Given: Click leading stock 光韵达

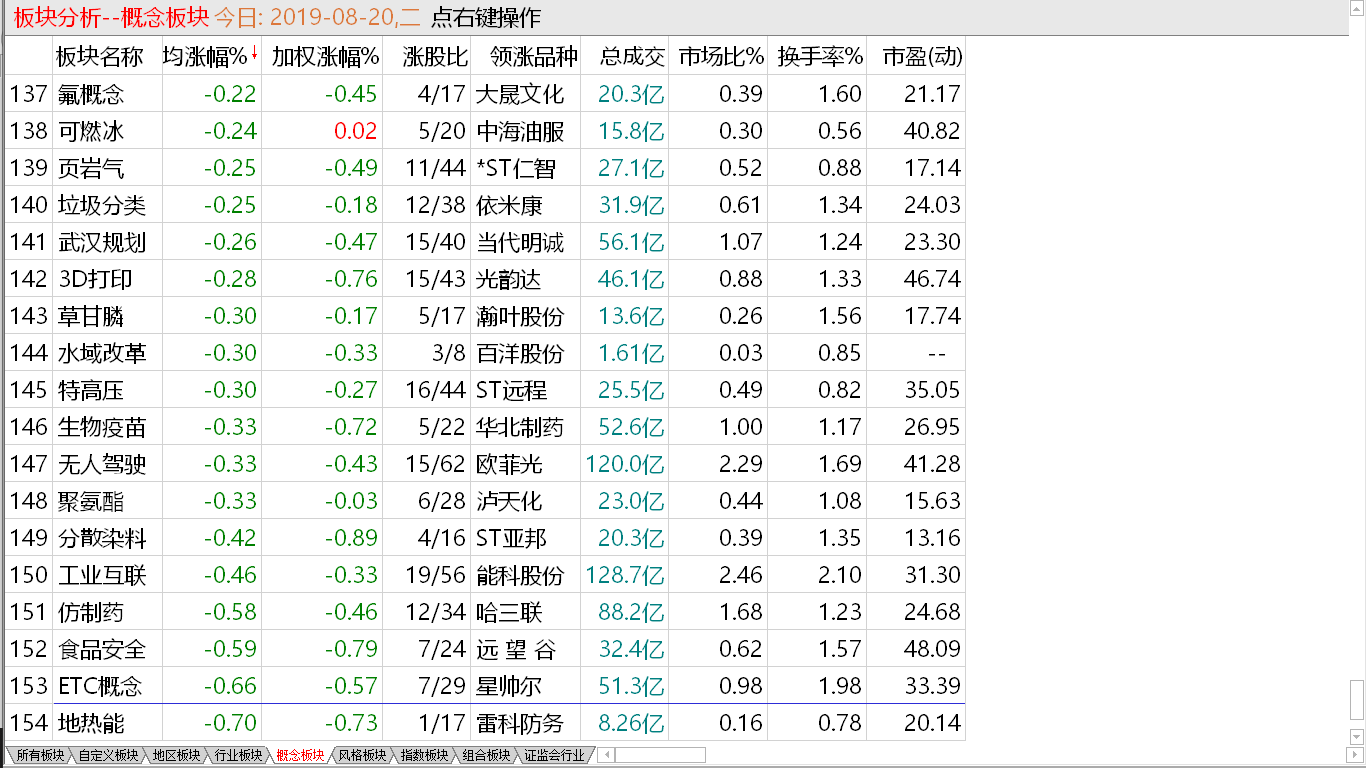Looking at the screenshot, I should pyautogui.click(x=509, y=279).
